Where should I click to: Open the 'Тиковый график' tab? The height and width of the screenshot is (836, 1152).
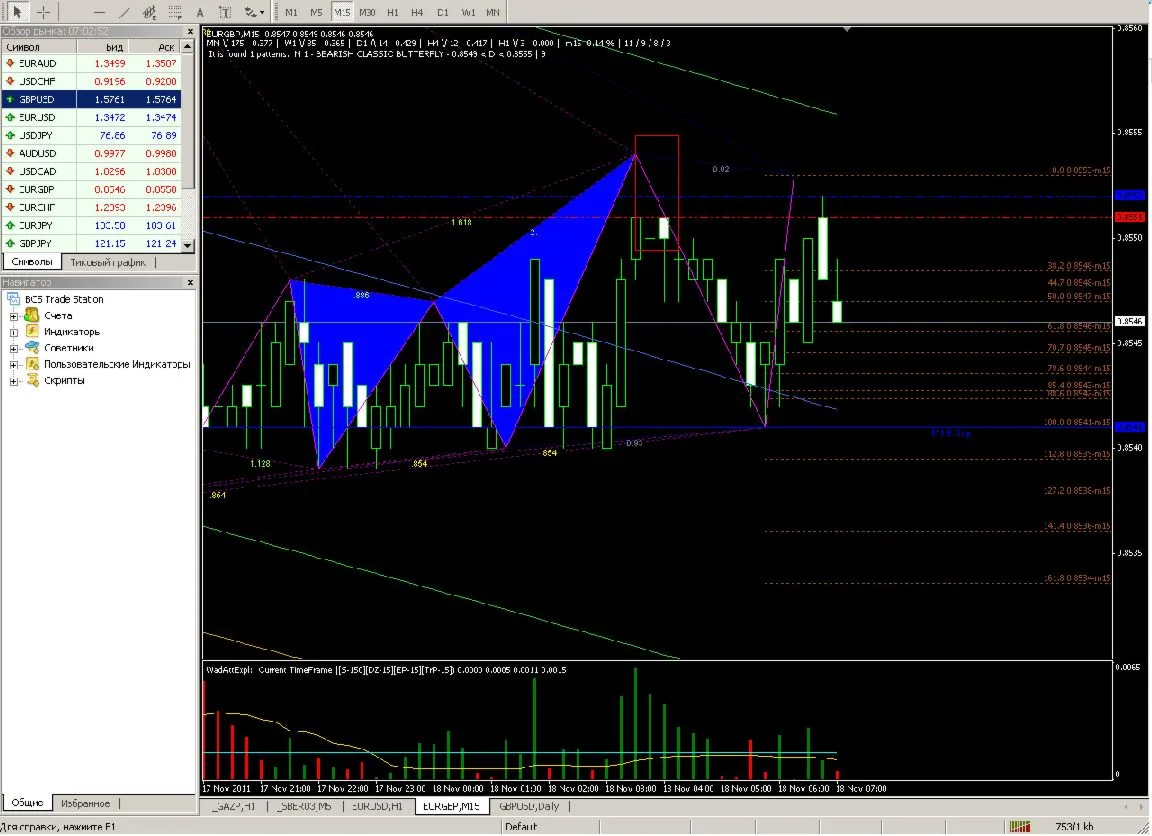pyautogui.click(x=108, y=262)
